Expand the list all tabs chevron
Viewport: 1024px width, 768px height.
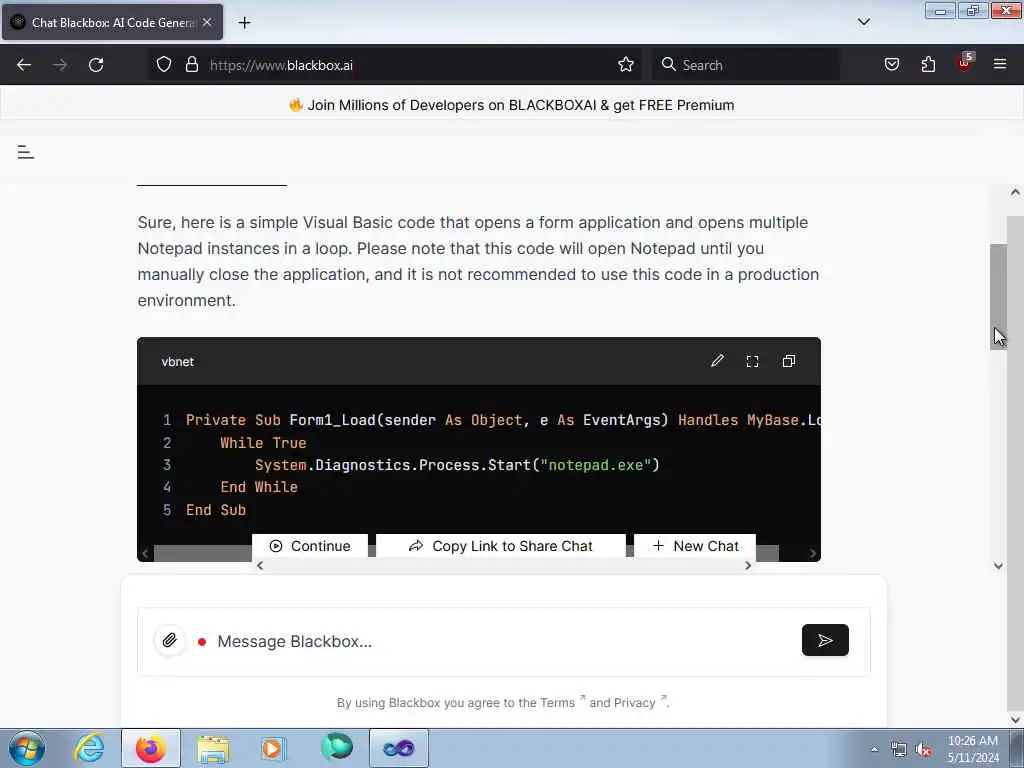(x=864, y=22)
